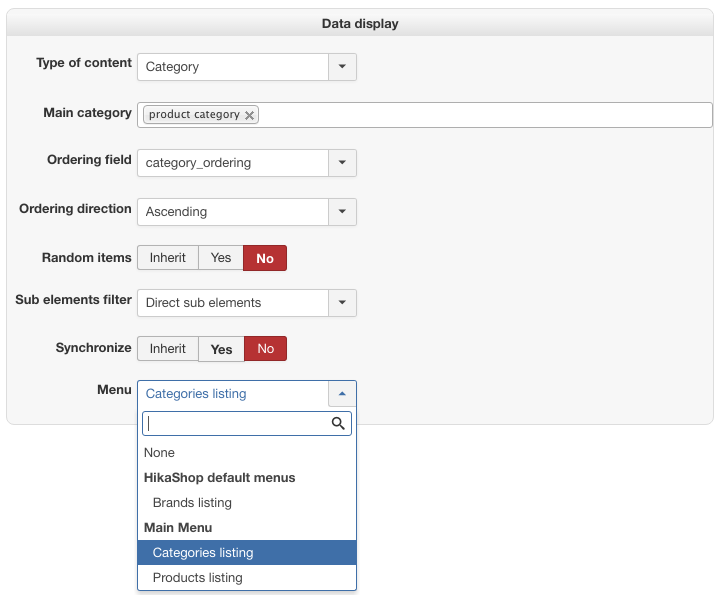The image size is (722, 595).
Task: Remove the product category tag
Action: coord(250,115)
